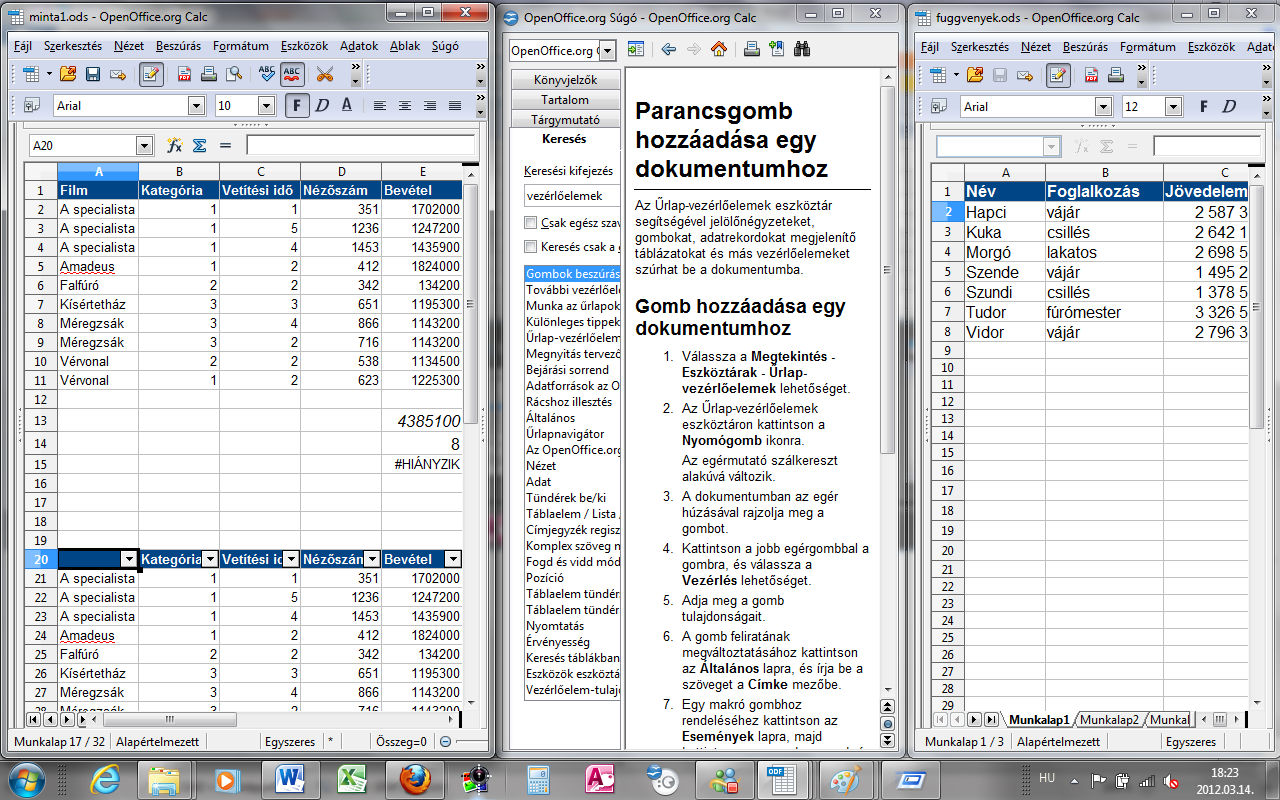Toggle bold F button in minta1.ods

[x=297, y=105]
